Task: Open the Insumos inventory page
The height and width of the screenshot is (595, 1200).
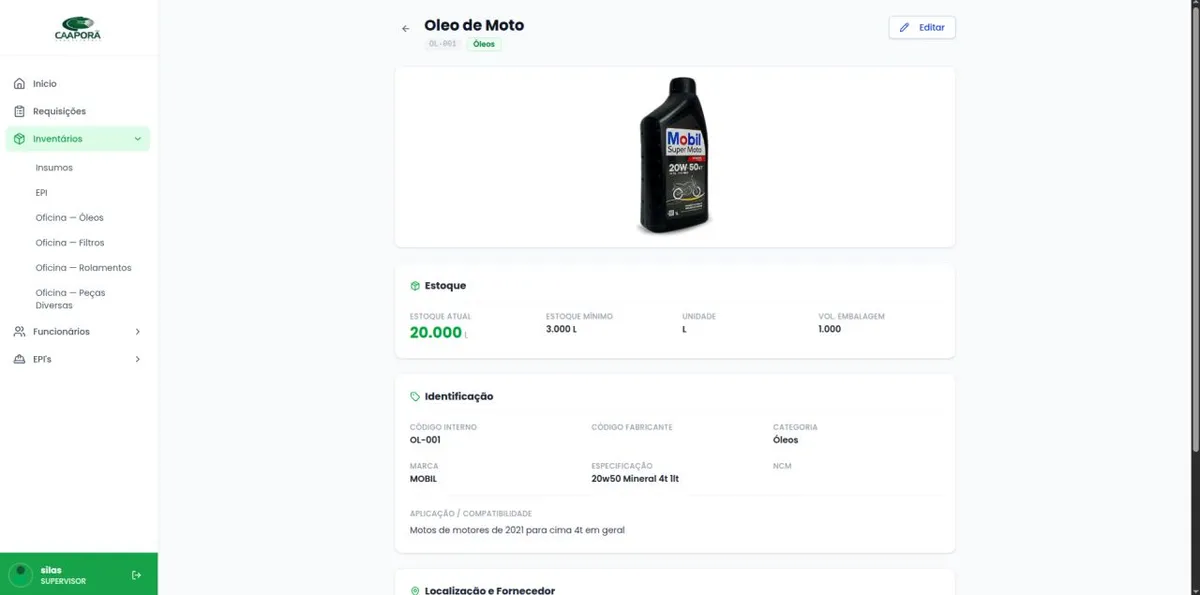Action: tap(54, 167)
